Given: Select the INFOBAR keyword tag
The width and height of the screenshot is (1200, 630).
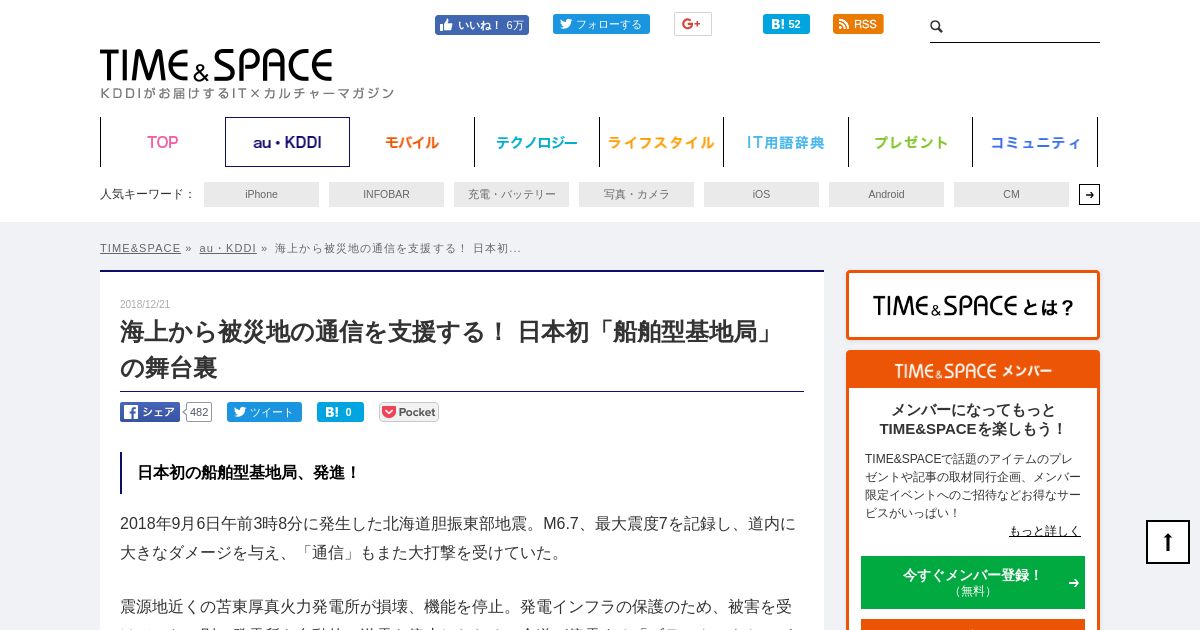Looking at the screenshot, I should (386, 194).
